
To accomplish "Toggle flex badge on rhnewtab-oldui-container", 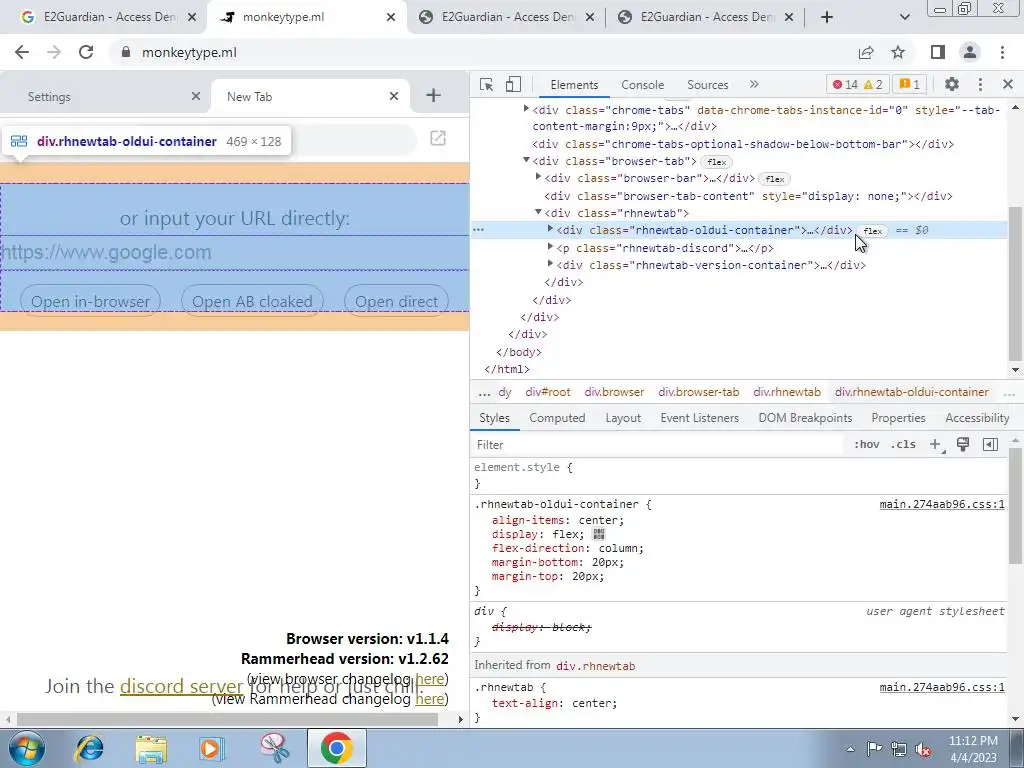I will coord(872,231).
